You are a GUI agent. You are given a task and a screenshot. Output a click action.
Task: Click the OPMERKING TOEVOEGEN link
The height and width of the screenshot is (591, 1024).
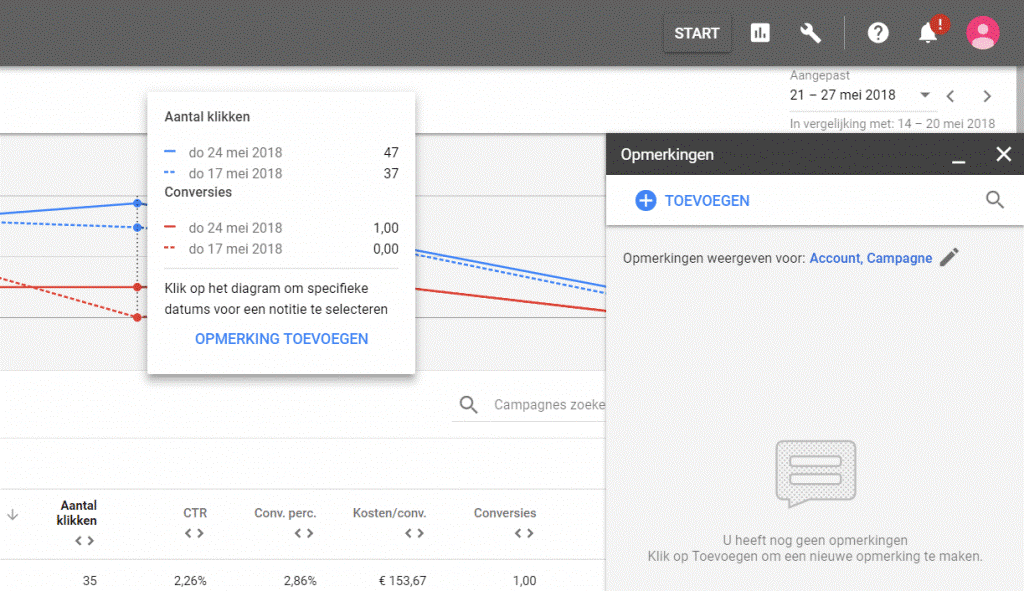(x=281, y=339)
